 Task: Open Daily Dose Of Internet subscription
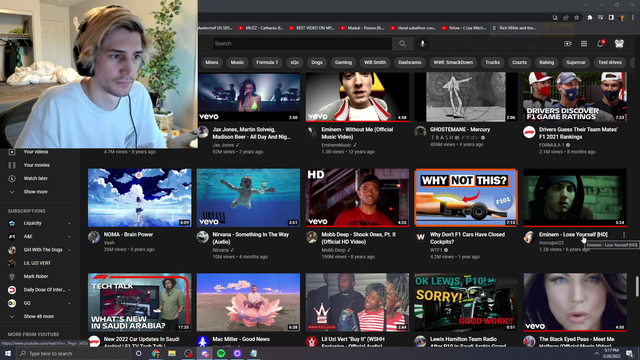click(x=39, y=290)
